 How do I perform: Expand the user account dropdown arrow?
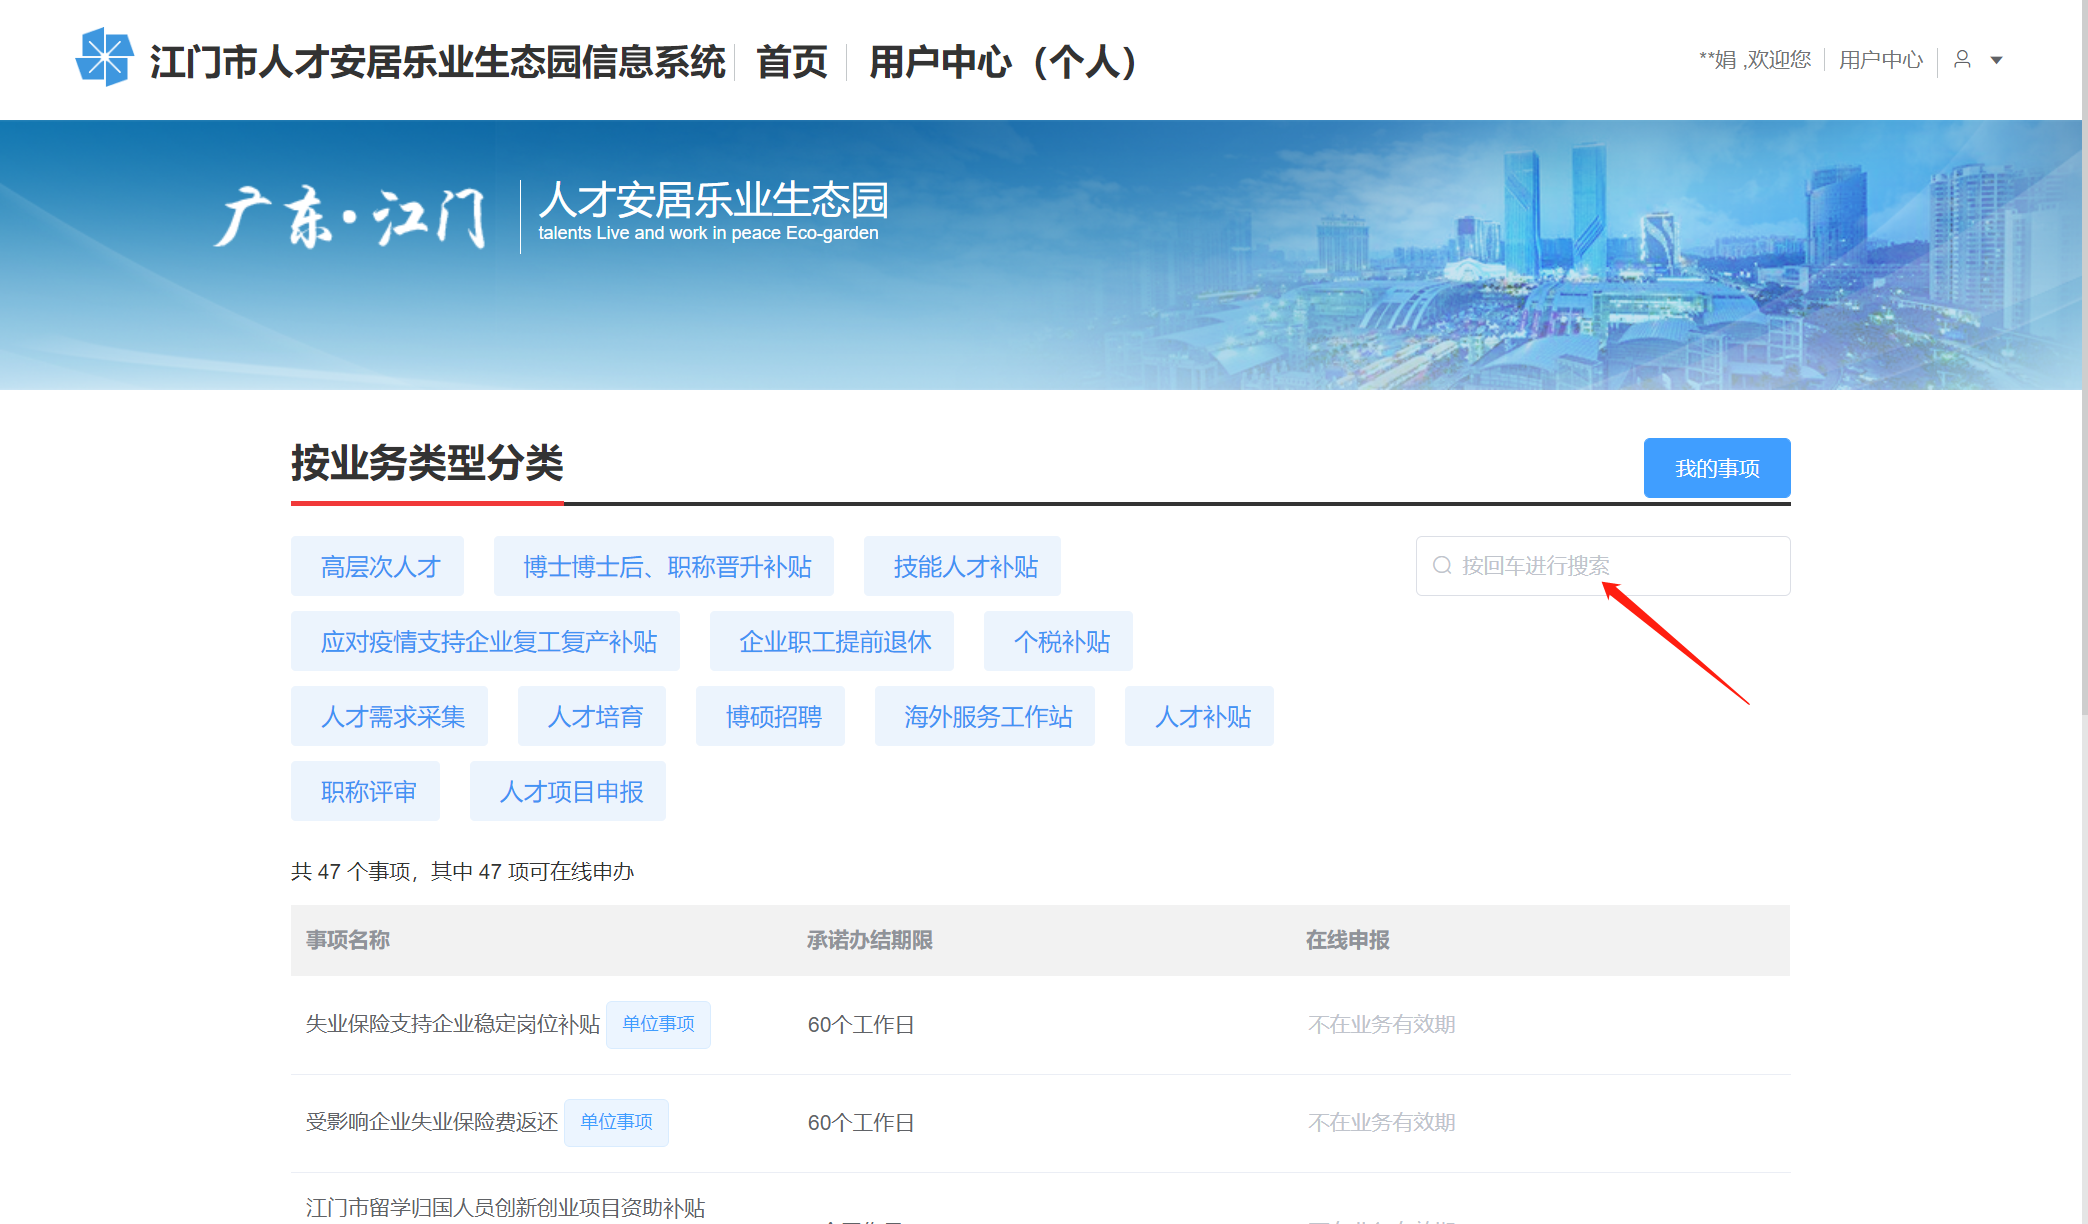point(1996,60)
